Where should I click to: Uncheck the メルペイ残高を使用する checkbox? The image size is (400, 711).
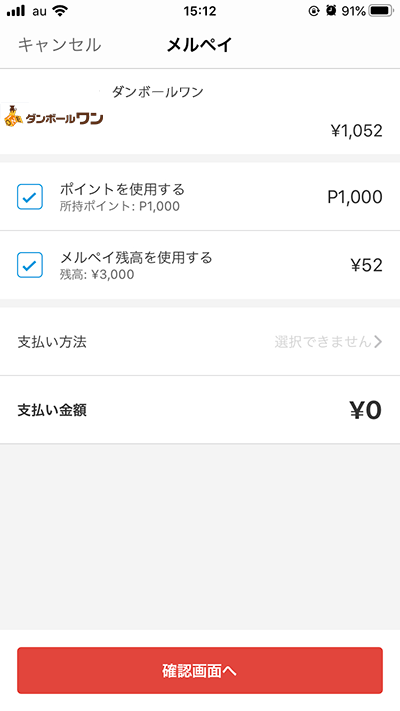point(30,265)
